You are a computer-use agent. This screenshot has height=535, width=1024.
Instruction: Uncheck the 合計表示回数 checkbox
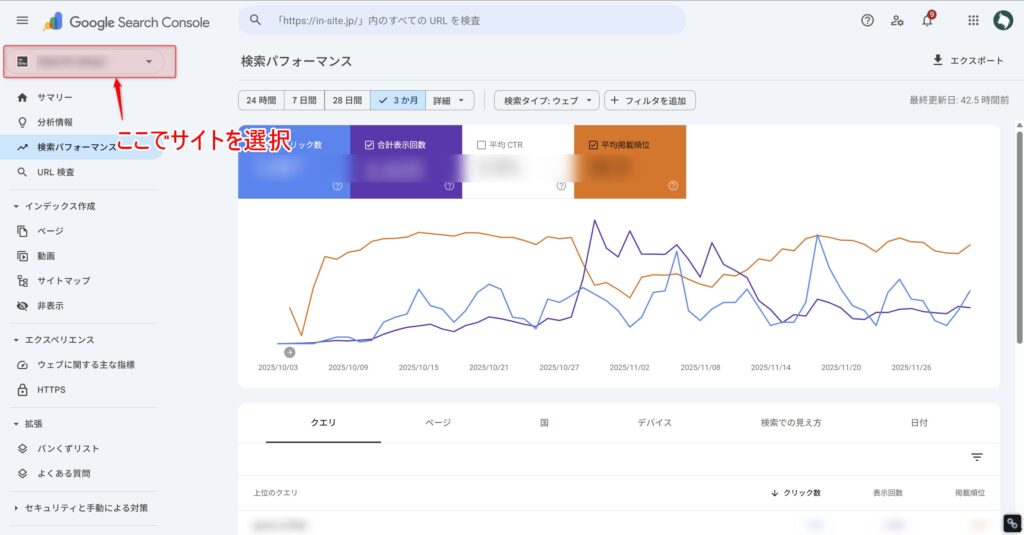pyautogui.click(x=369, y=145)
